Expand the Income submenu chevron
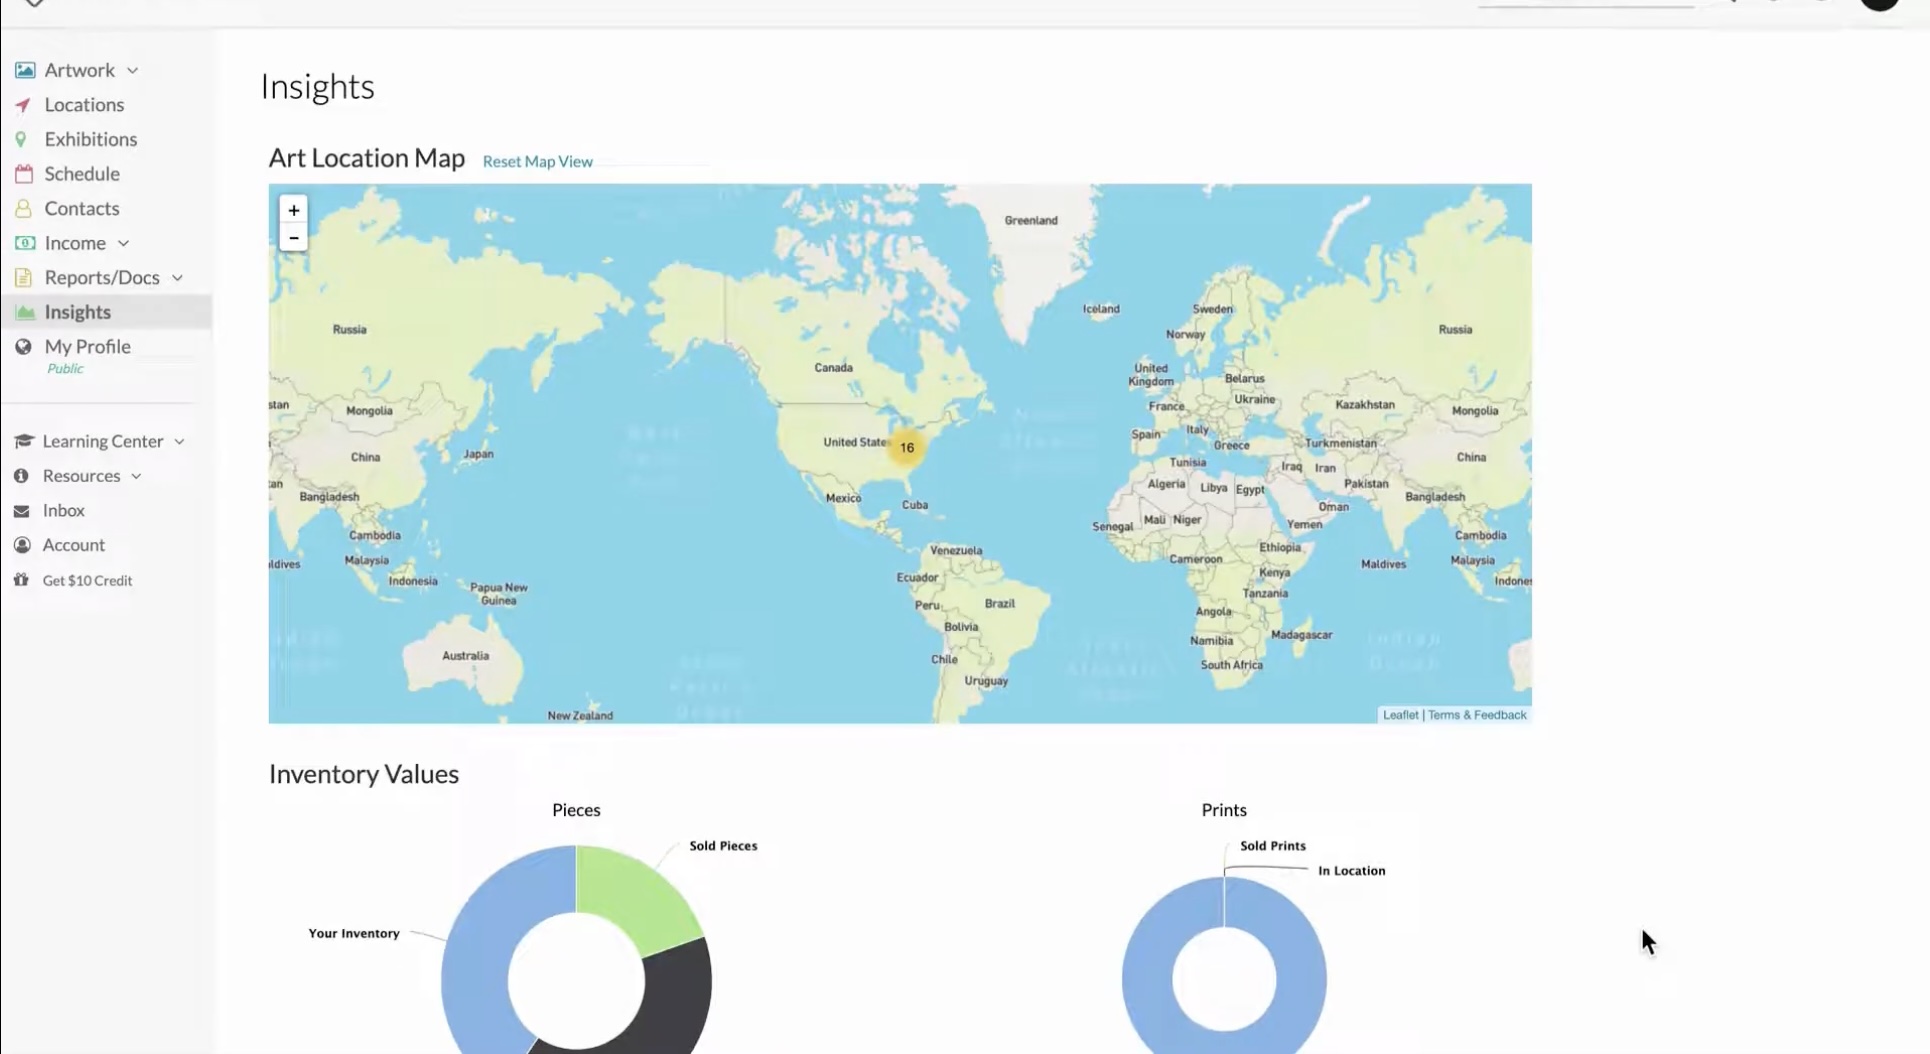The image size is (1930, 1054). point(123,244)
